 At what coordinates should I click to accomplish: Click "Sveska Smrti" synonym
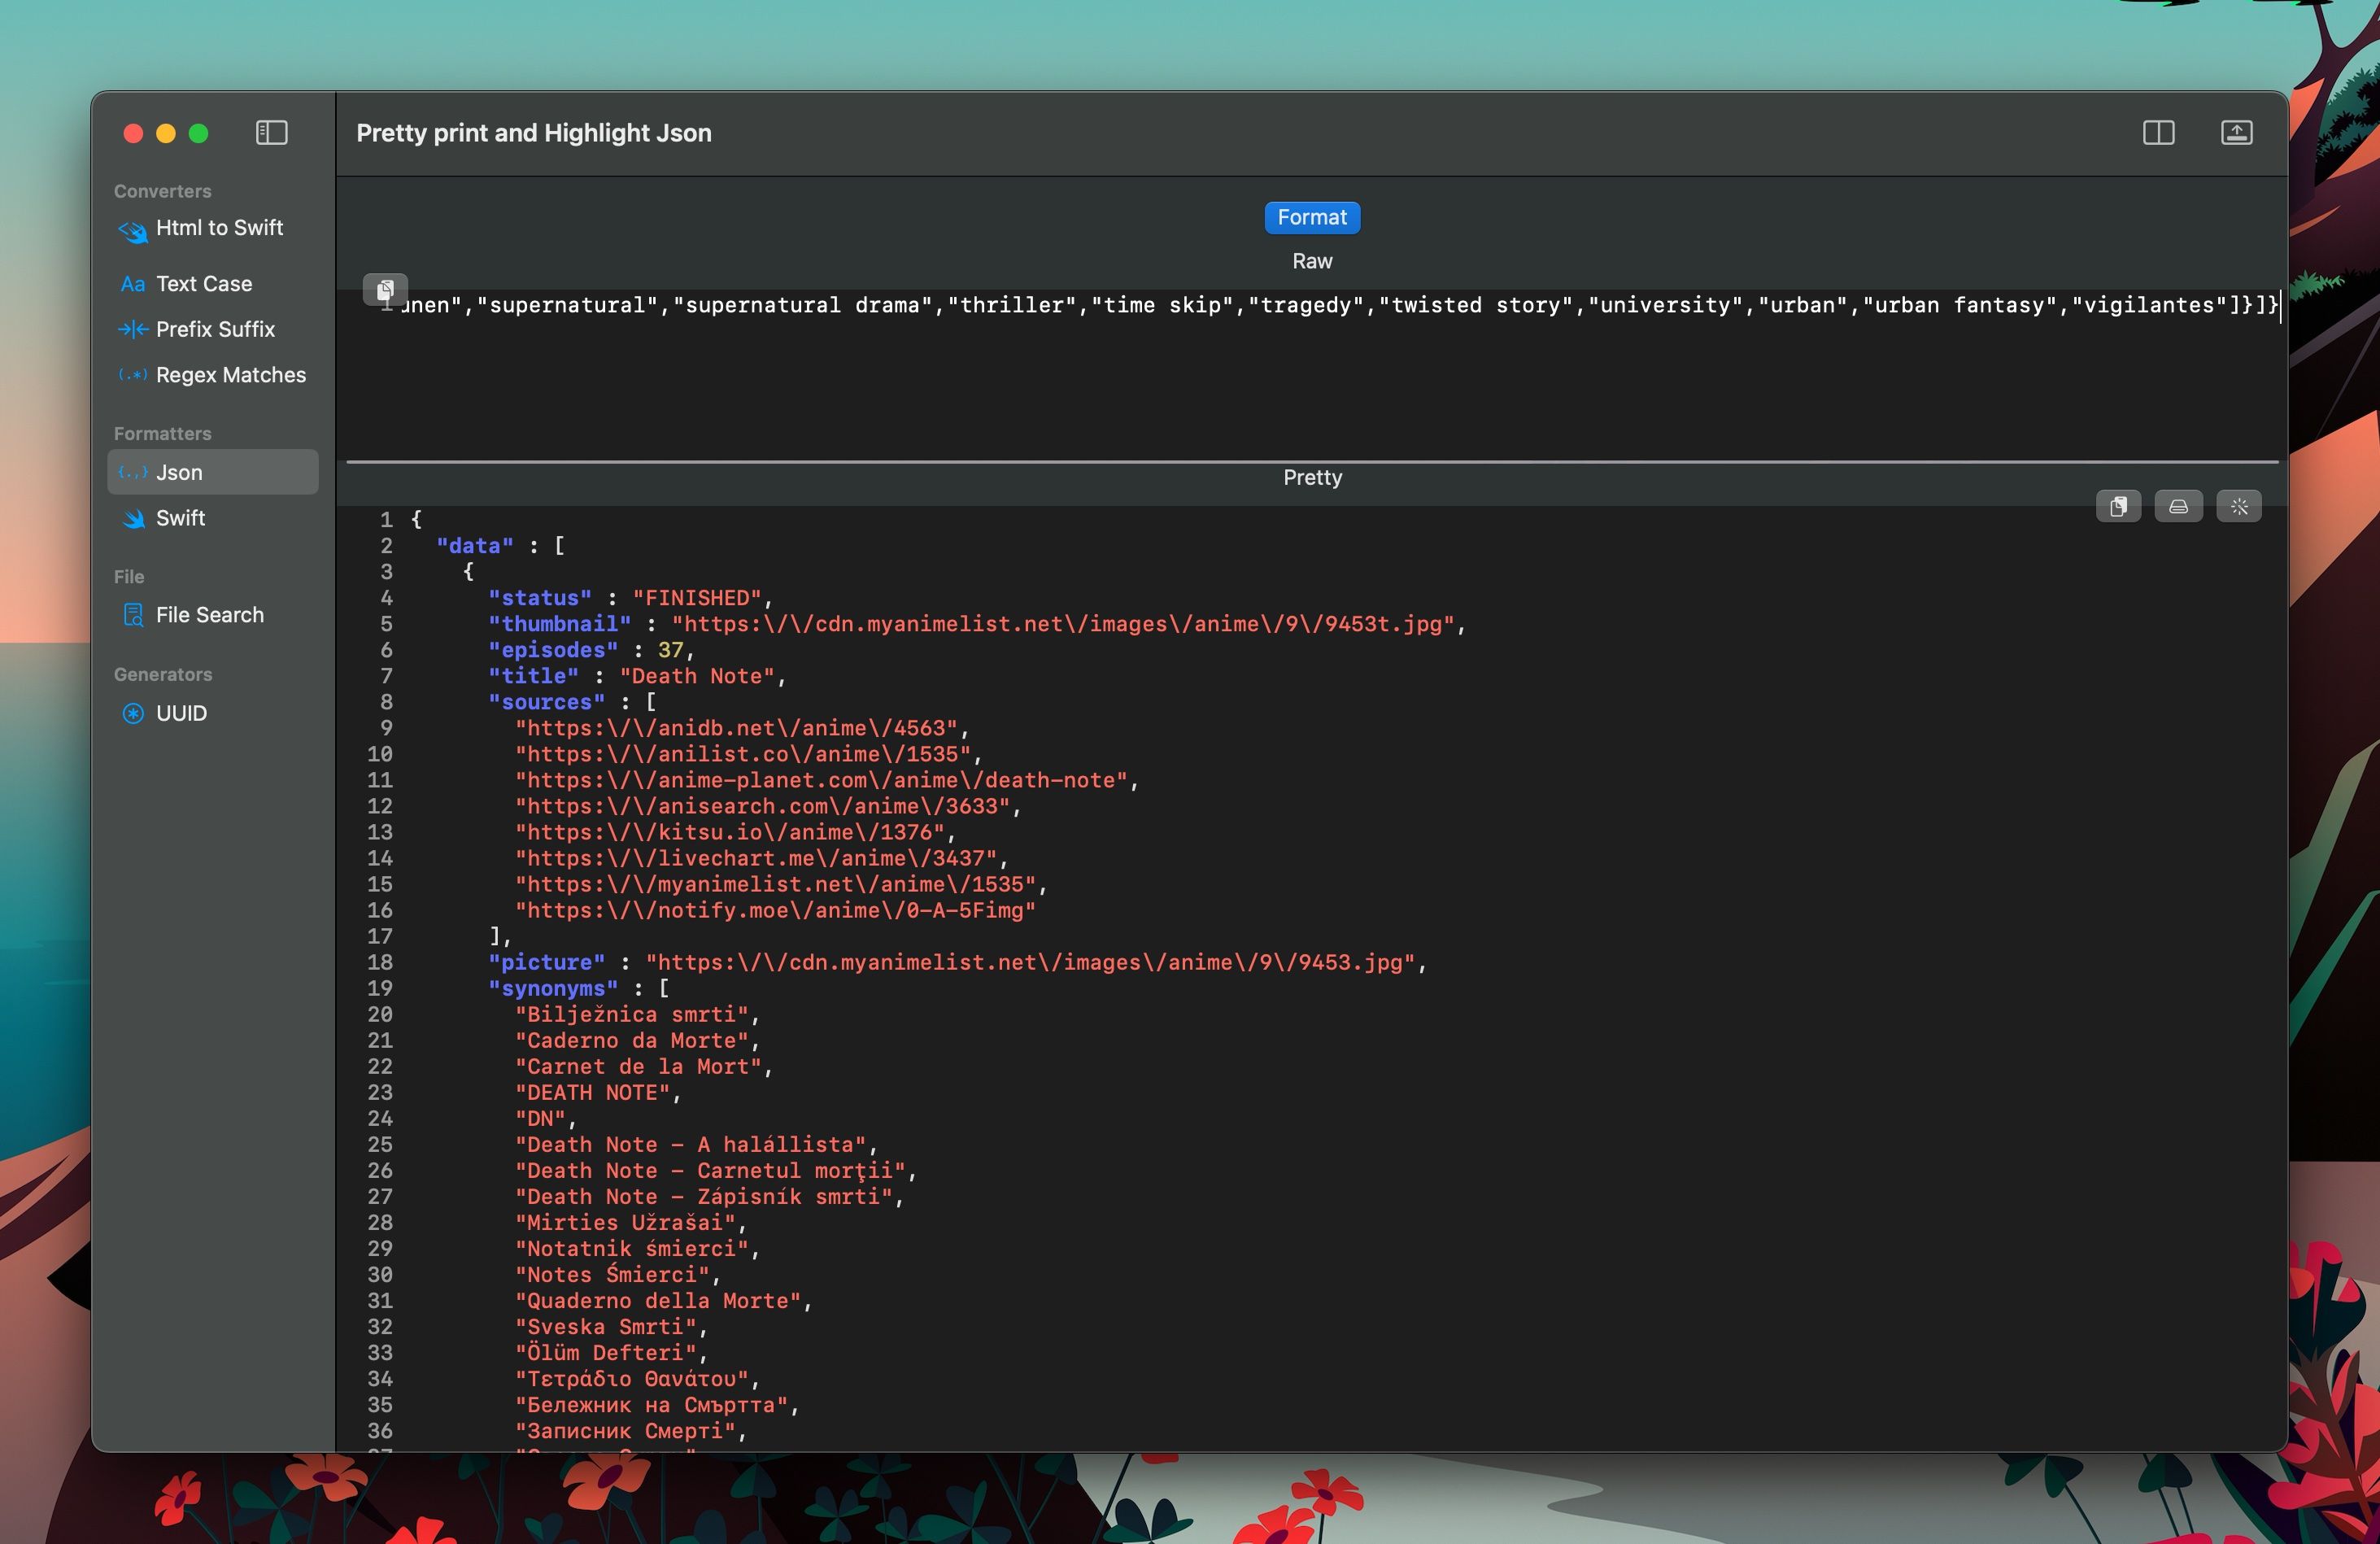tap(605, 1326)
